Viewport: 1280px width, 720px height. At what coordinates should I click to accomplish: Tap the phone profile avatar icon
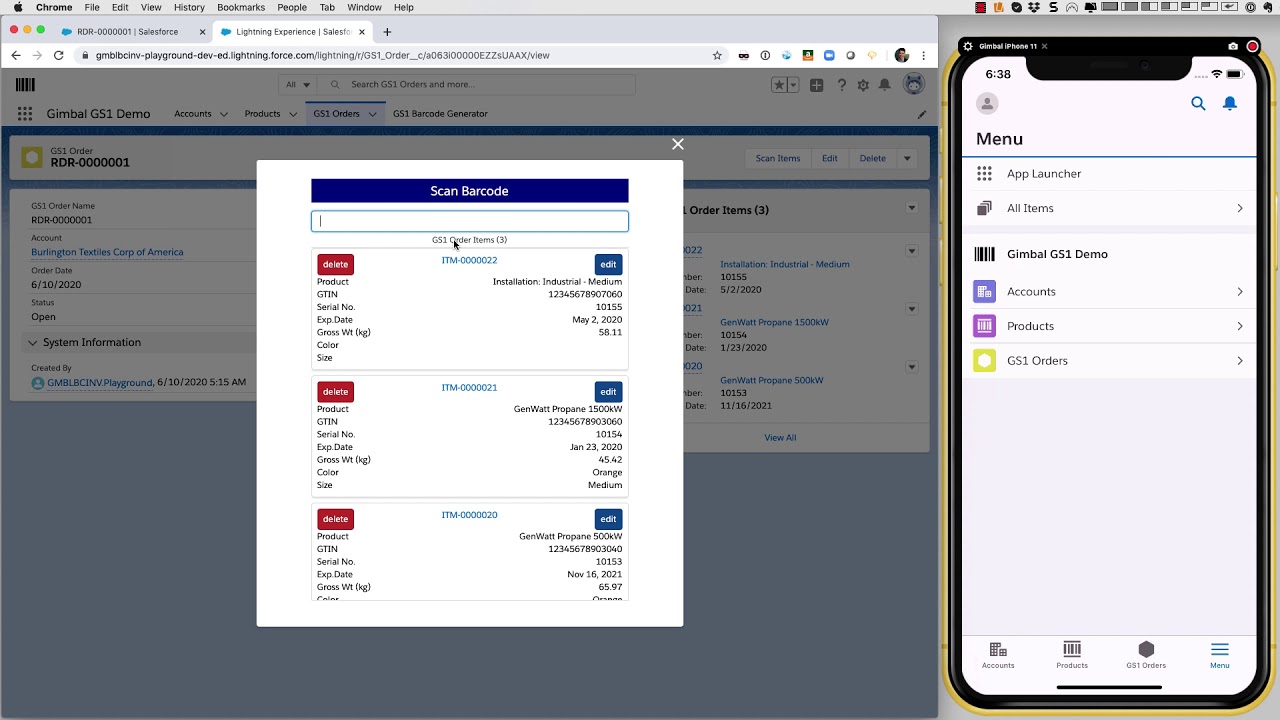[987, 103]
